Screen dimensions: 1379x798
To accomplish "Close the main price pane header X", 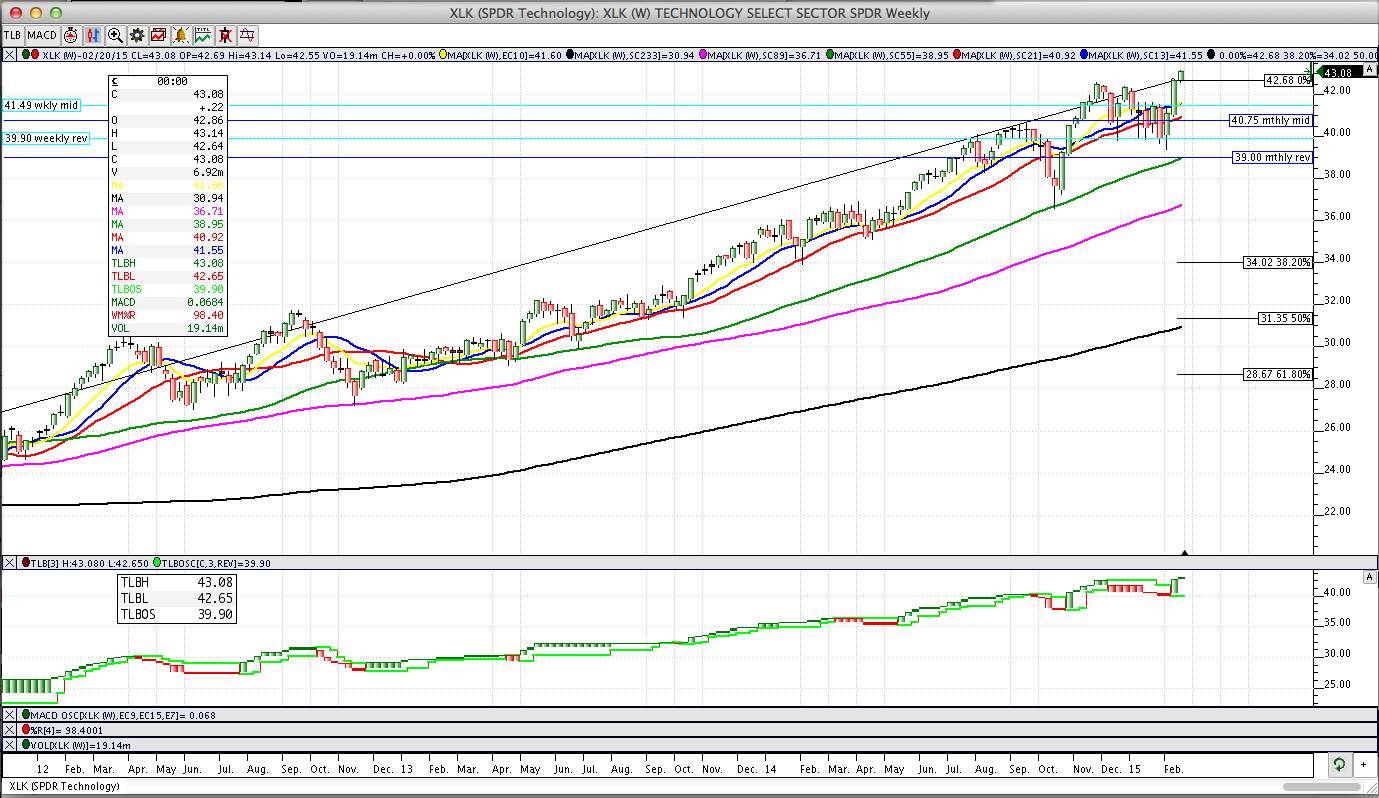I will coord(9,54).
